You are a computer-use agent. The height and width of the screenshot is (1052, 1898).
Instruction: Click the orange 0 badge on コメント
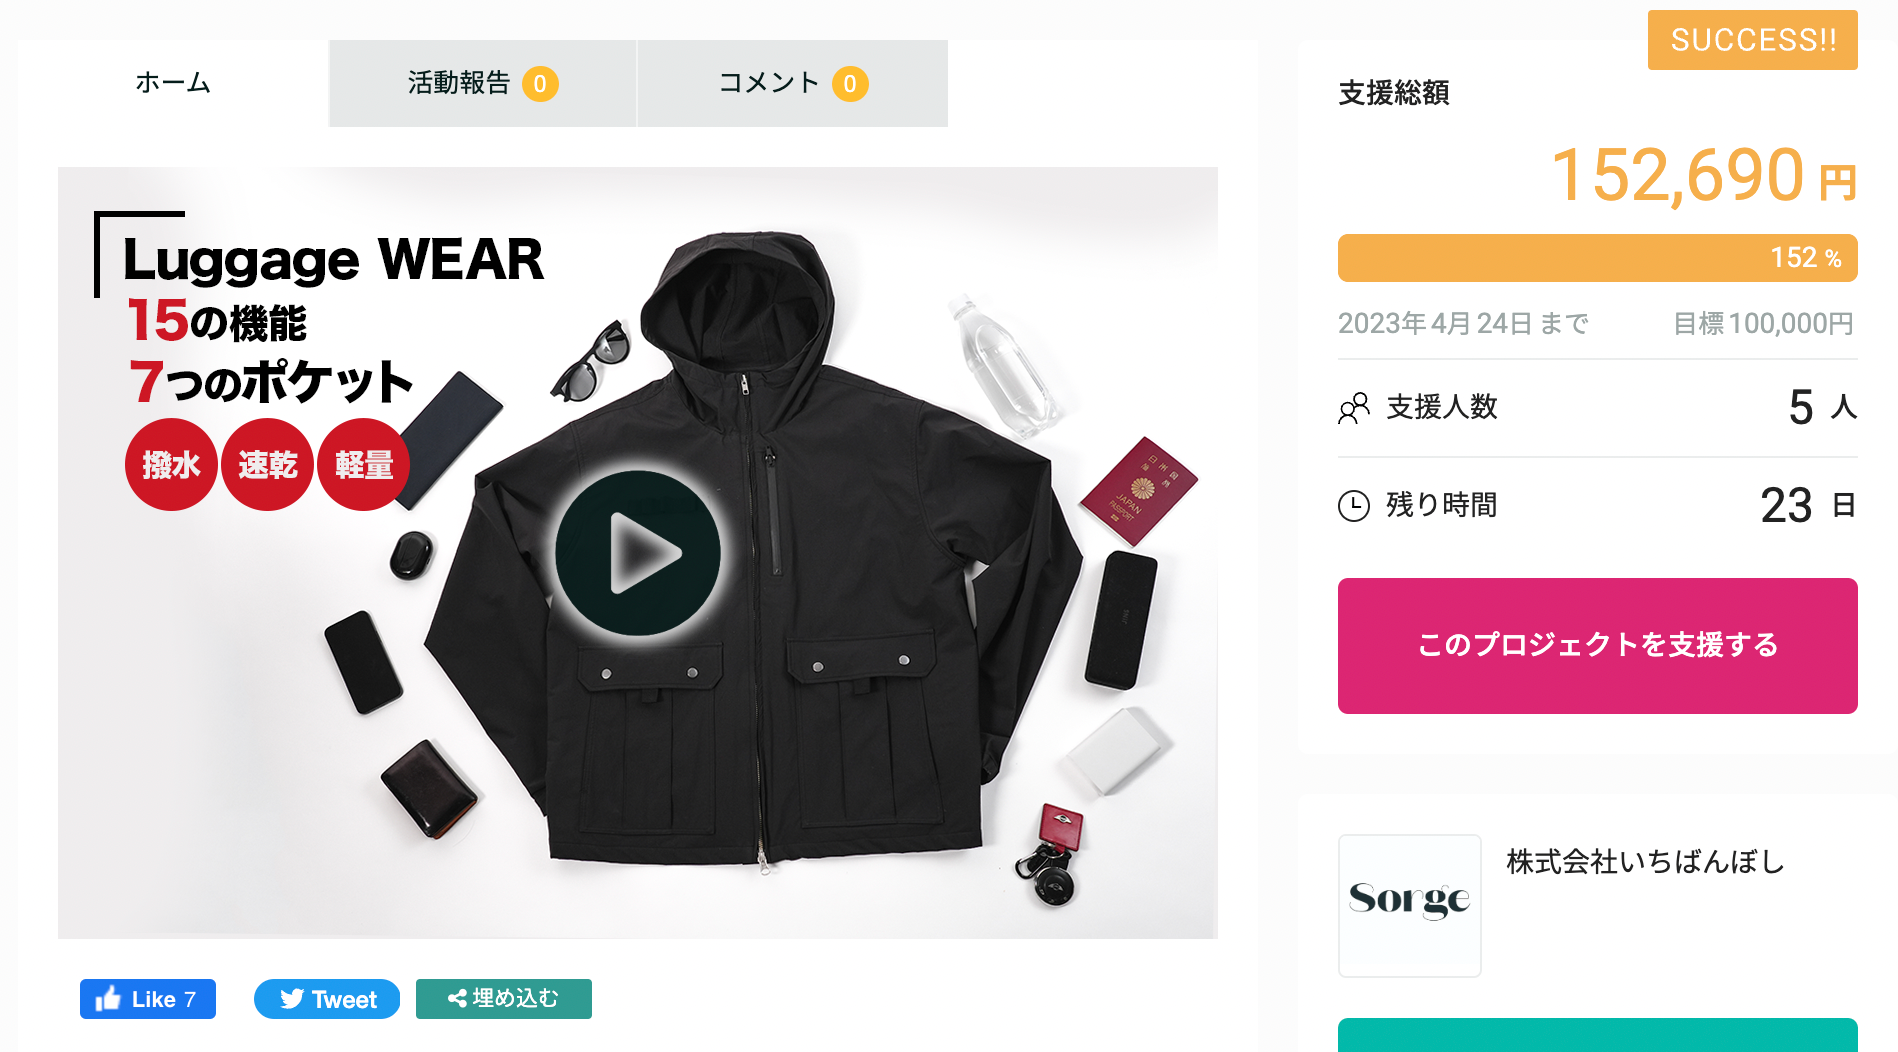click(x=850, y=84)
